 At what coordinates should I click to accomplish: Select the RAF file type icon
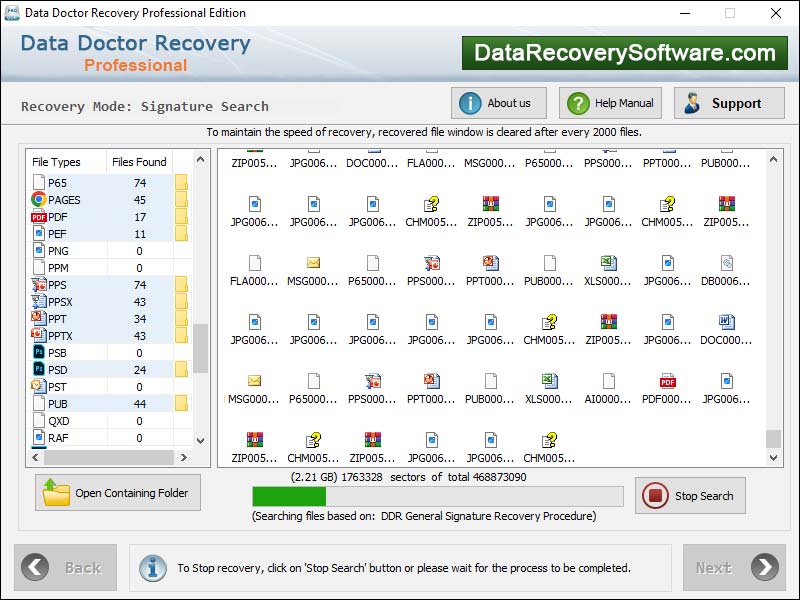pos(39,437)
